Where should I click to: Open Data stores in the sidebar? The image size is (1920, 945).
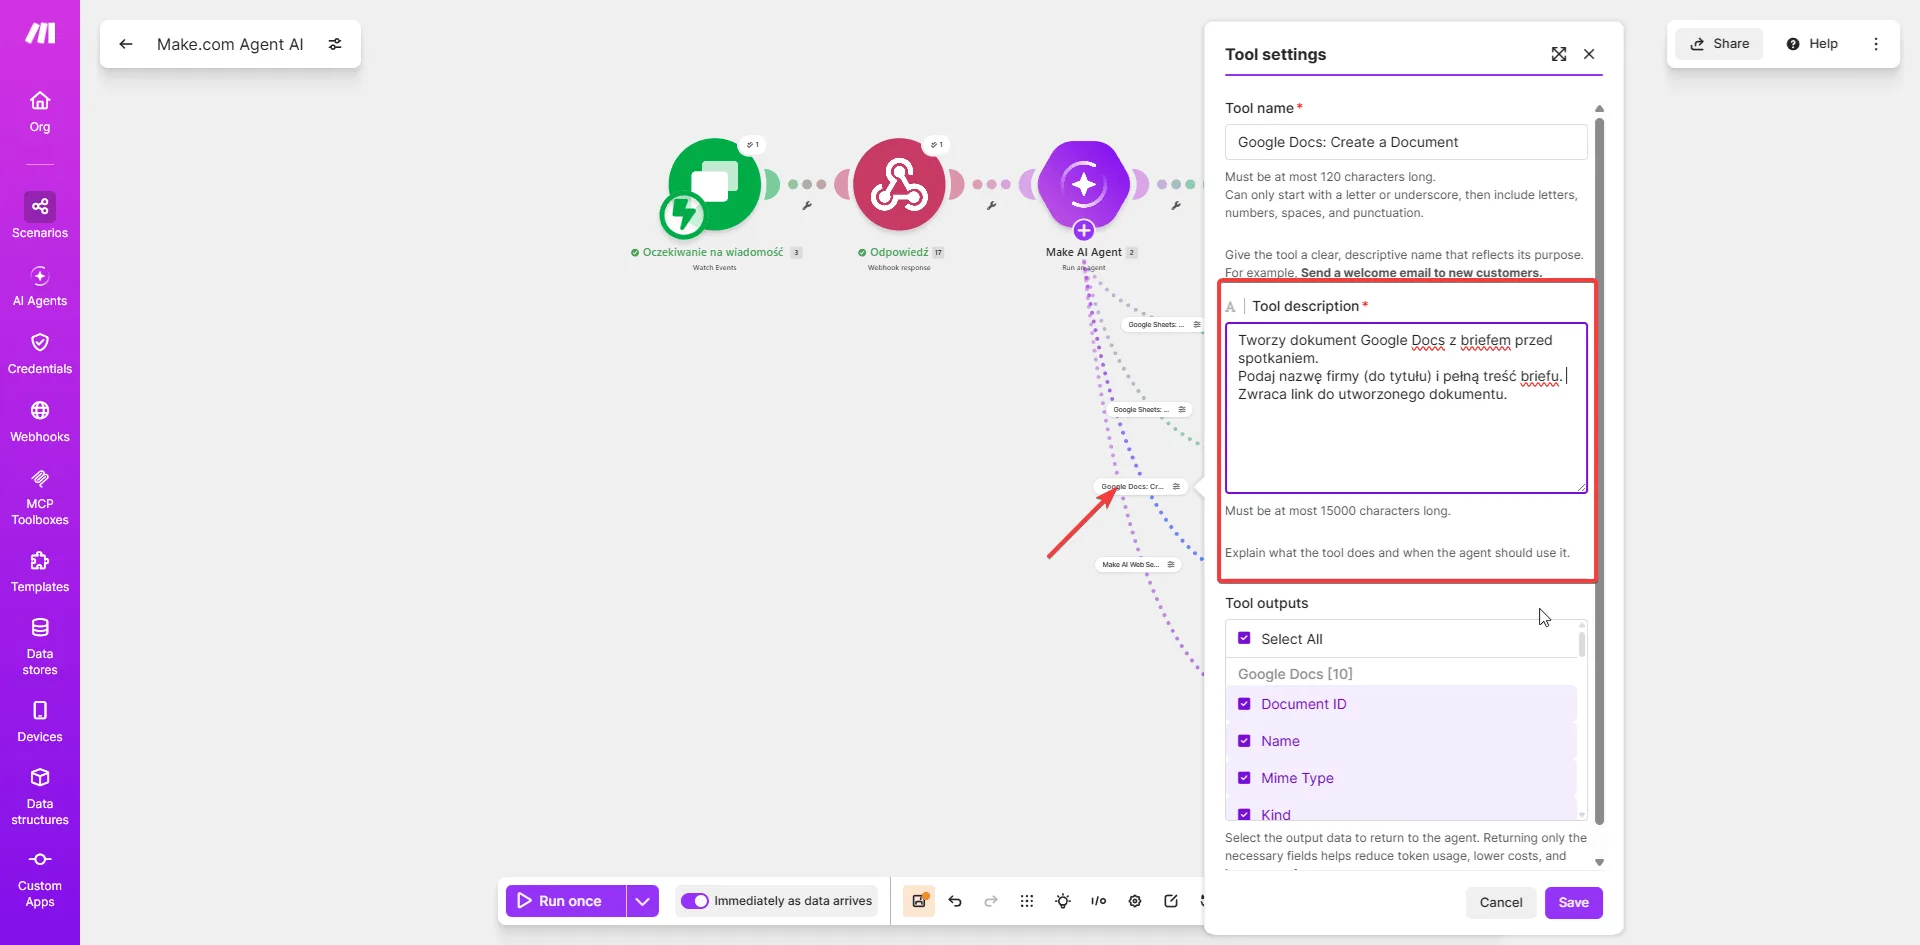pos(40,646)
